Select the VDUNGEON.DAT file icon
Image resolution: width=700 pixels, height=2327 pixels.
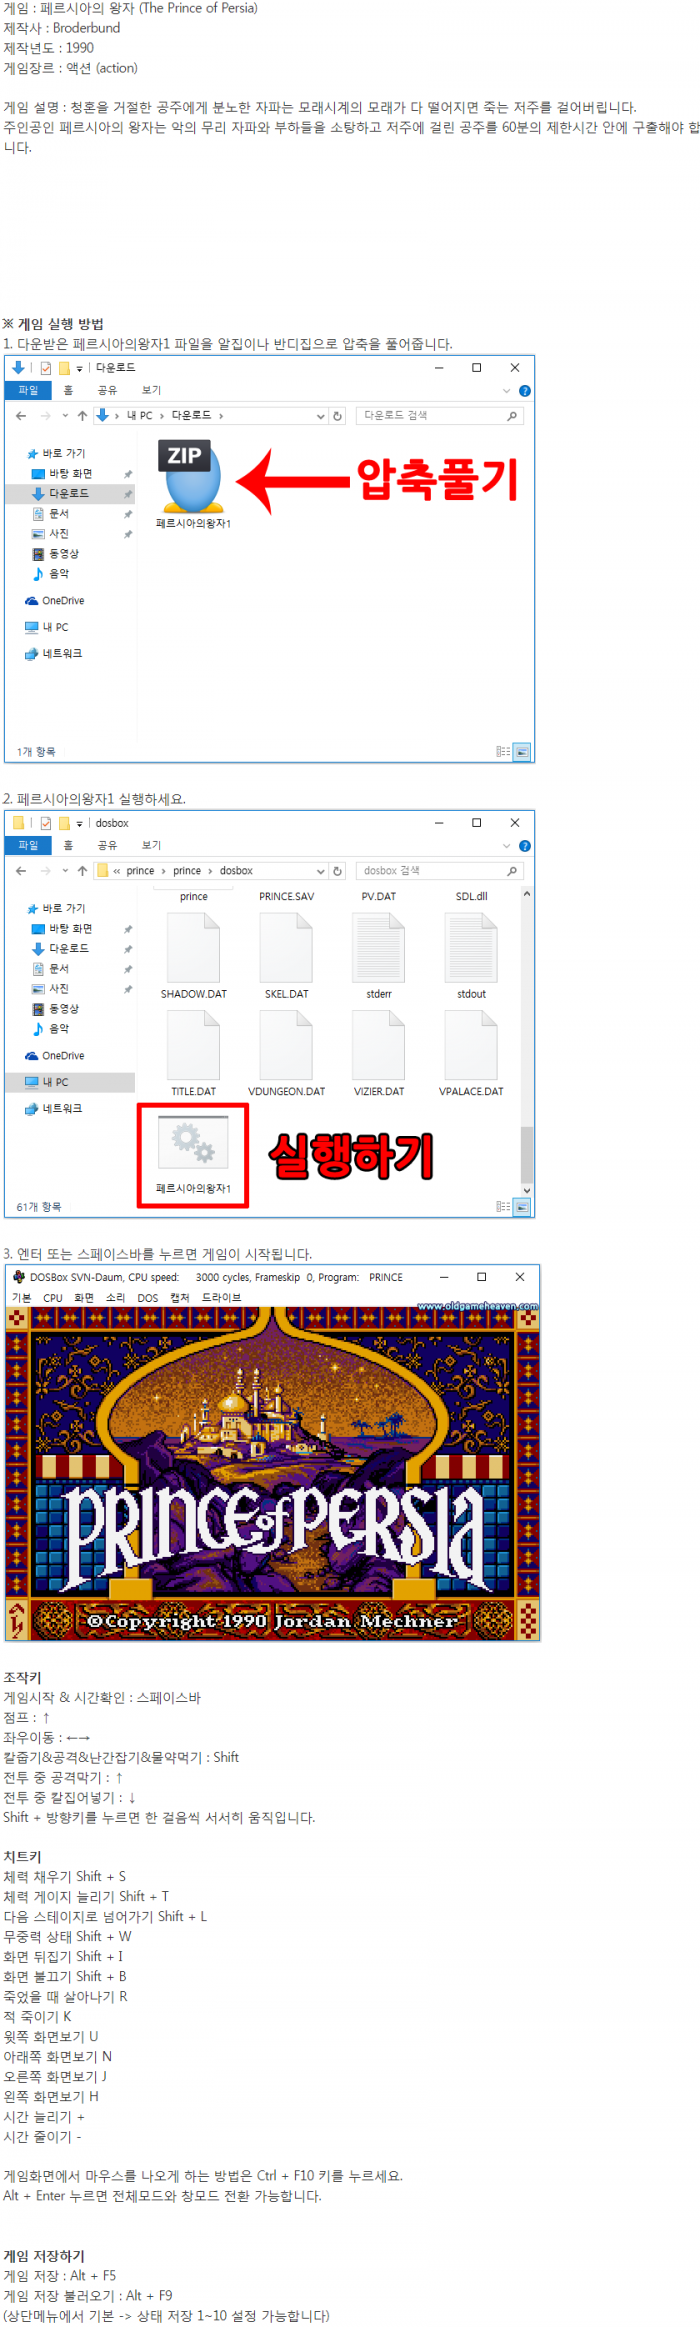click(286, 1044)
